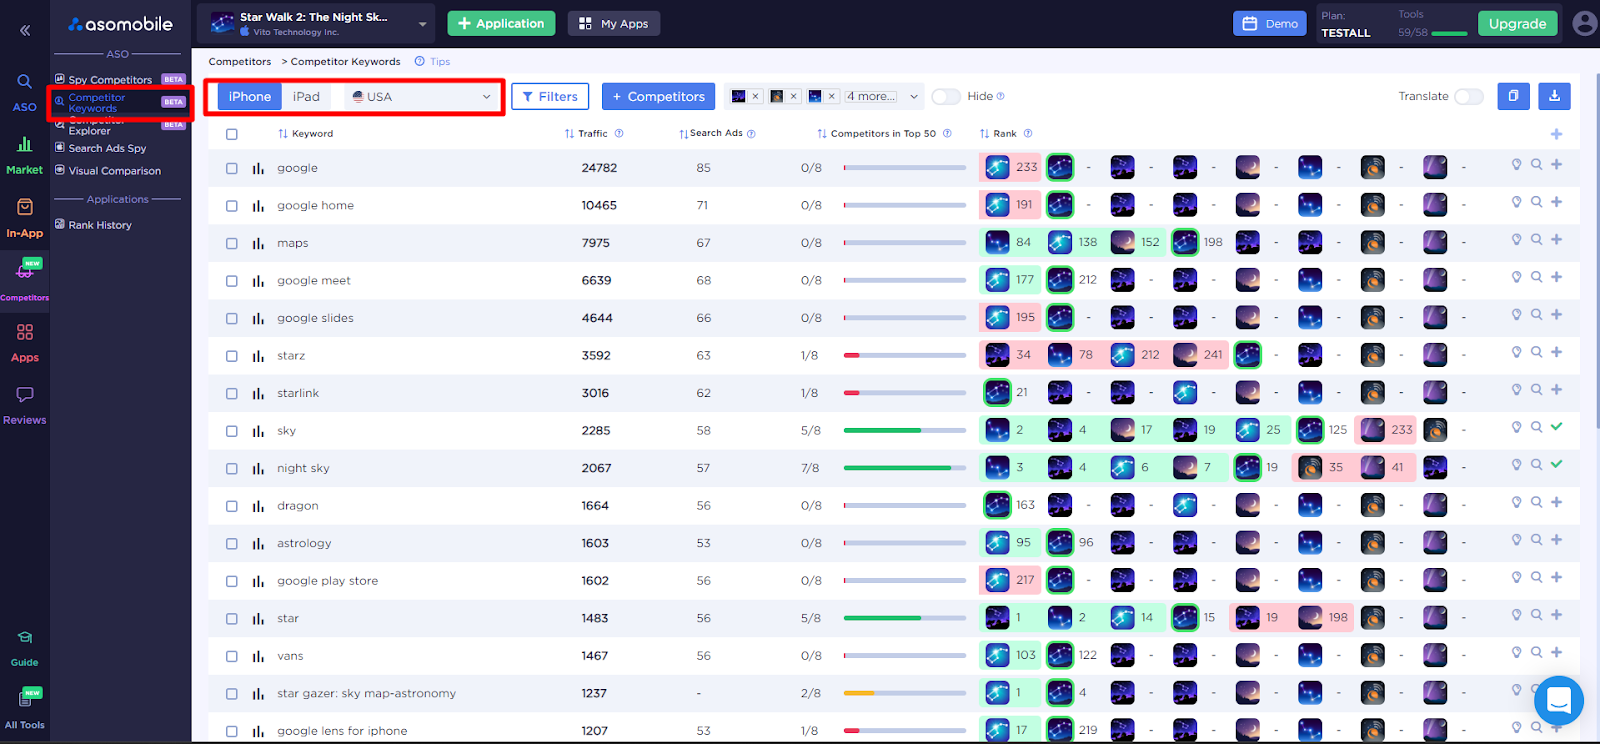Image resolution: width=1600 pixels, height=744 pixels.
Task: Click the Tips help icon
Action: 420,62
